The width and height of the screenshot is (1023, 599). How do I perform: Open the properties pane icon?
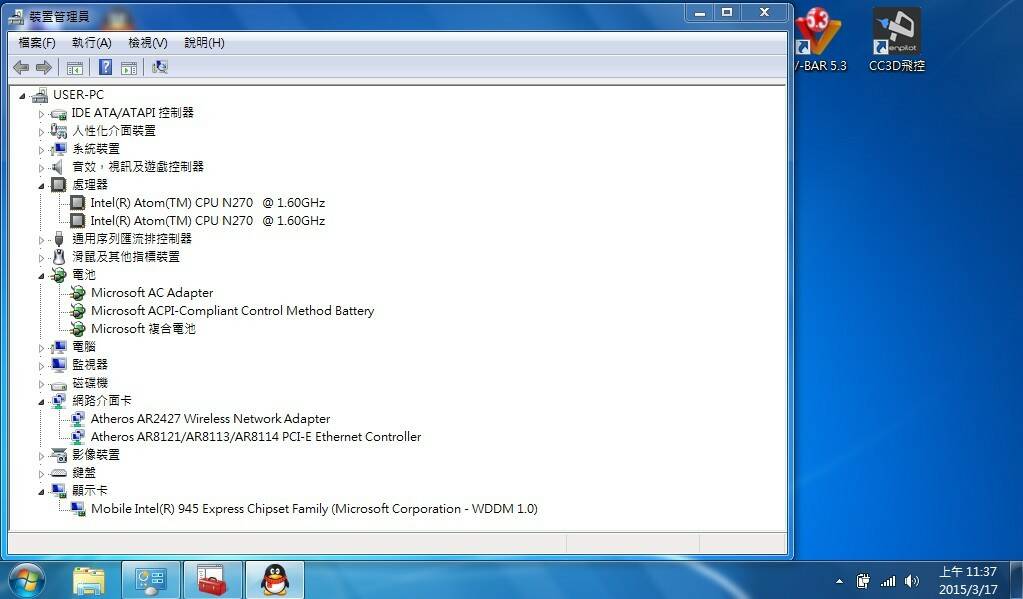pyautogui.click(x=129, y=67)
